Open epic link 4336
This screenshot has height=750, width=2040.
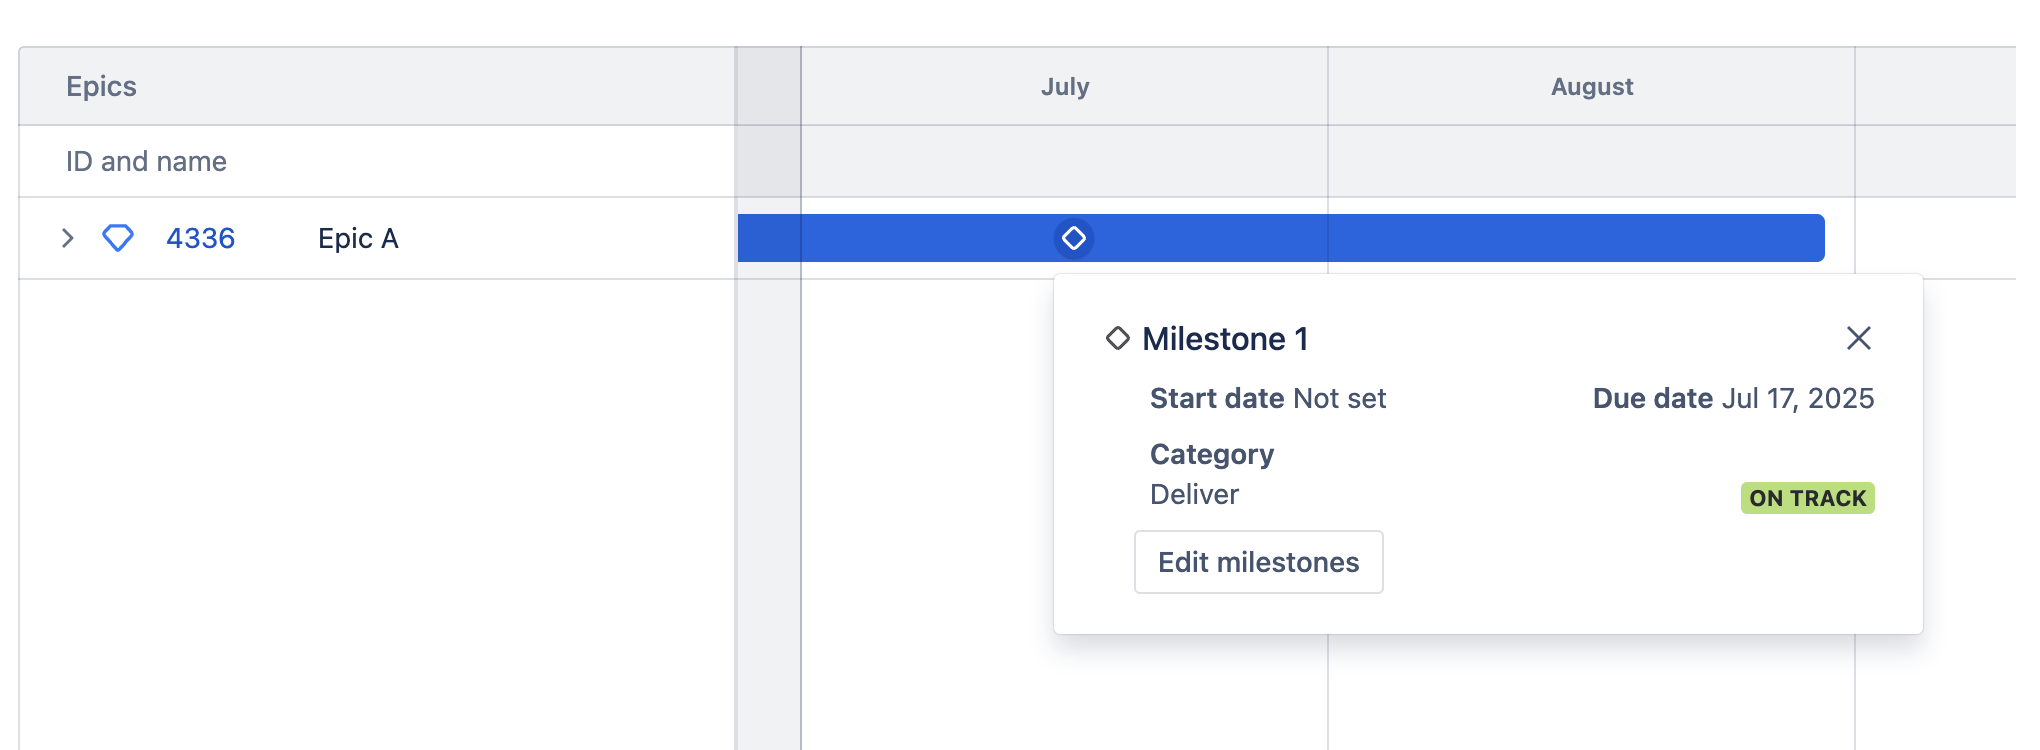(x=200, y=238)
